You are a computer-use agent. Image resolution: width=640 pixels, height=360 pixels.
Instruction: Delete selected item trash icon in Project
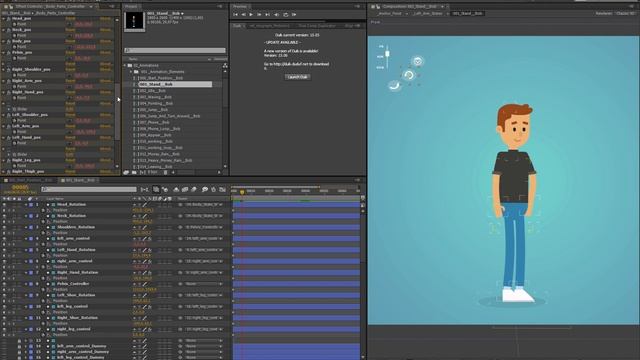(166, 172)
